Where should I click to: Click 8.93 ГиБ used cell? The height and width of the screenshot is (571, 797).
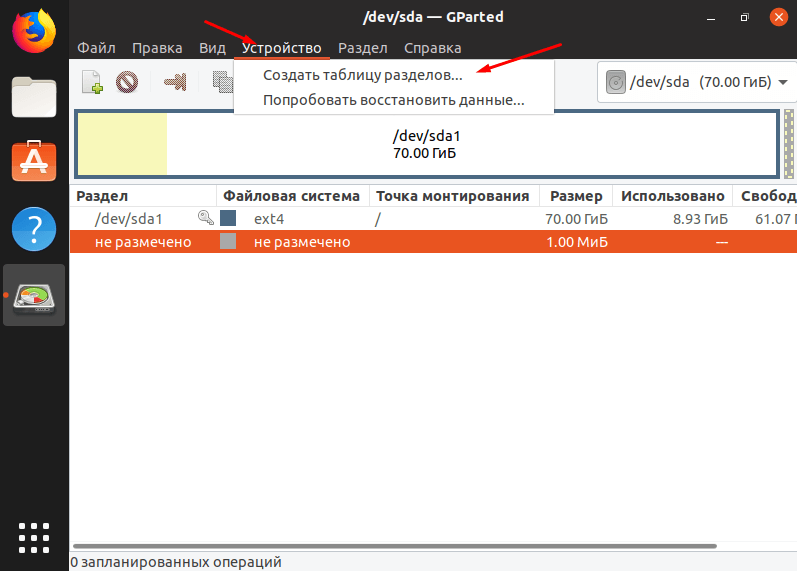[700, 219]
